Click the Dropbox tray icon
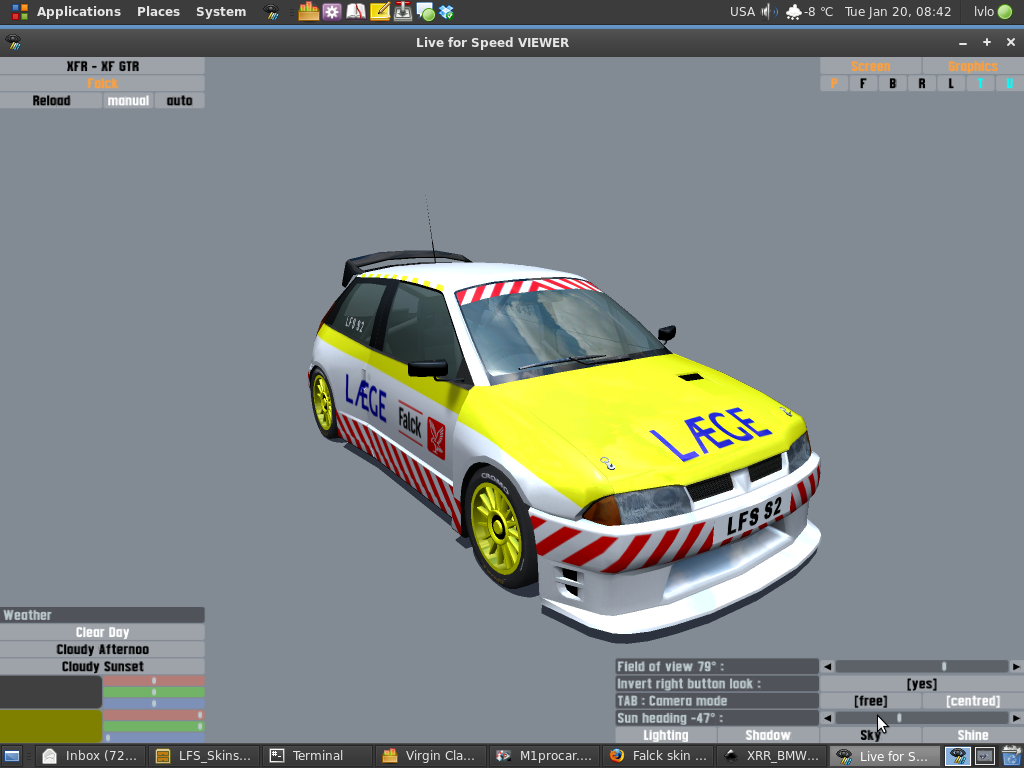 [447, 12]
